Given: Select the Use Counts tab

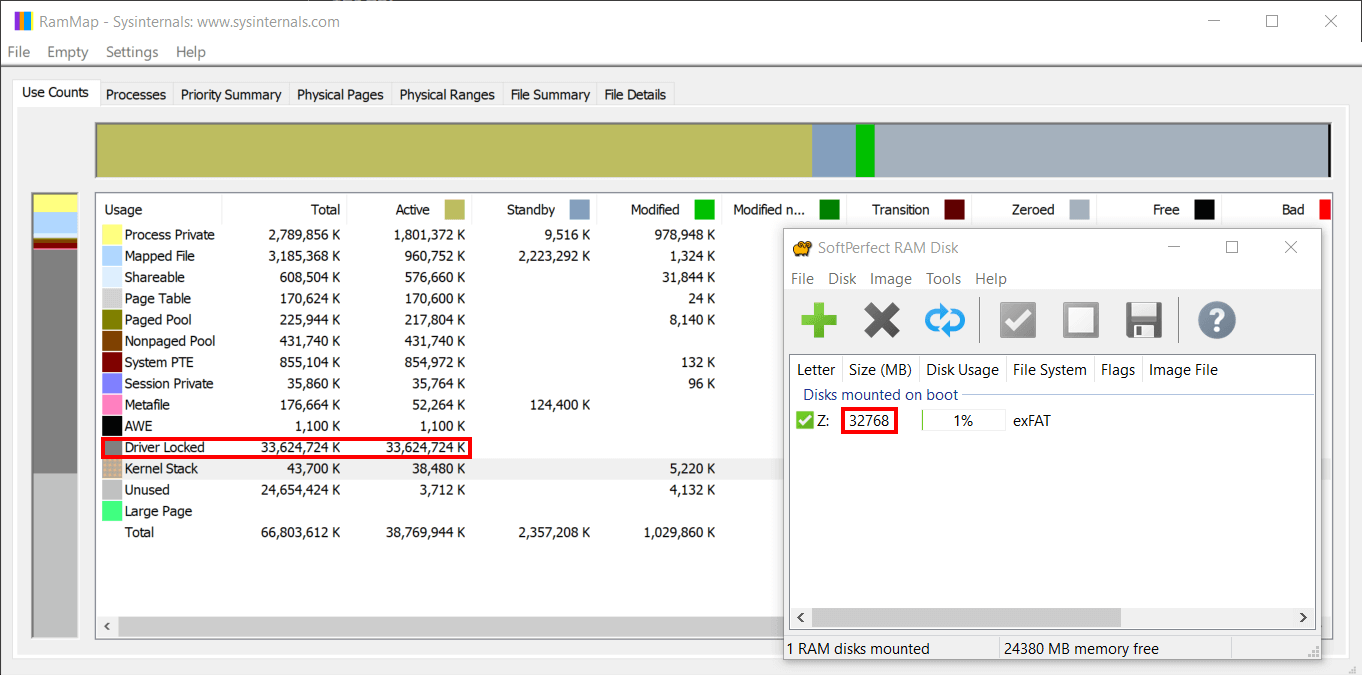Looking at the screenshot, I should point(55,92).
